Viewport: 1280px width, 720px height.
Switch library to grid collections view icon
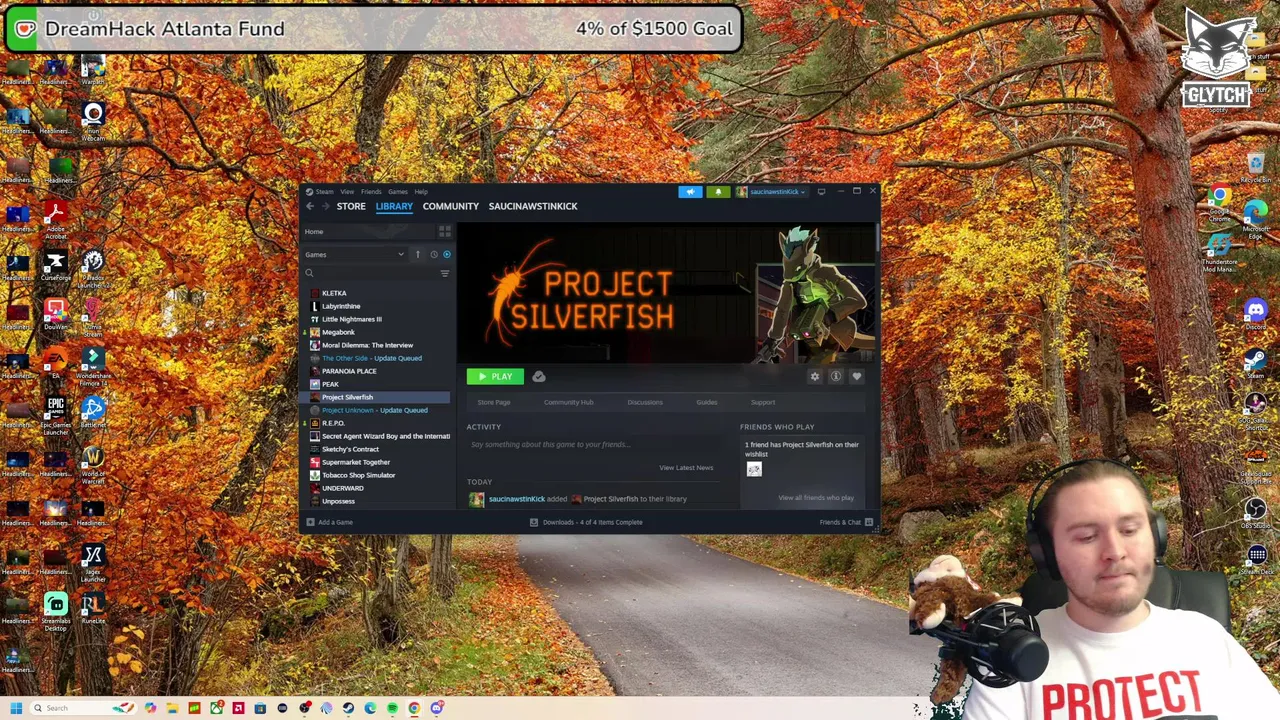(444, 232)
